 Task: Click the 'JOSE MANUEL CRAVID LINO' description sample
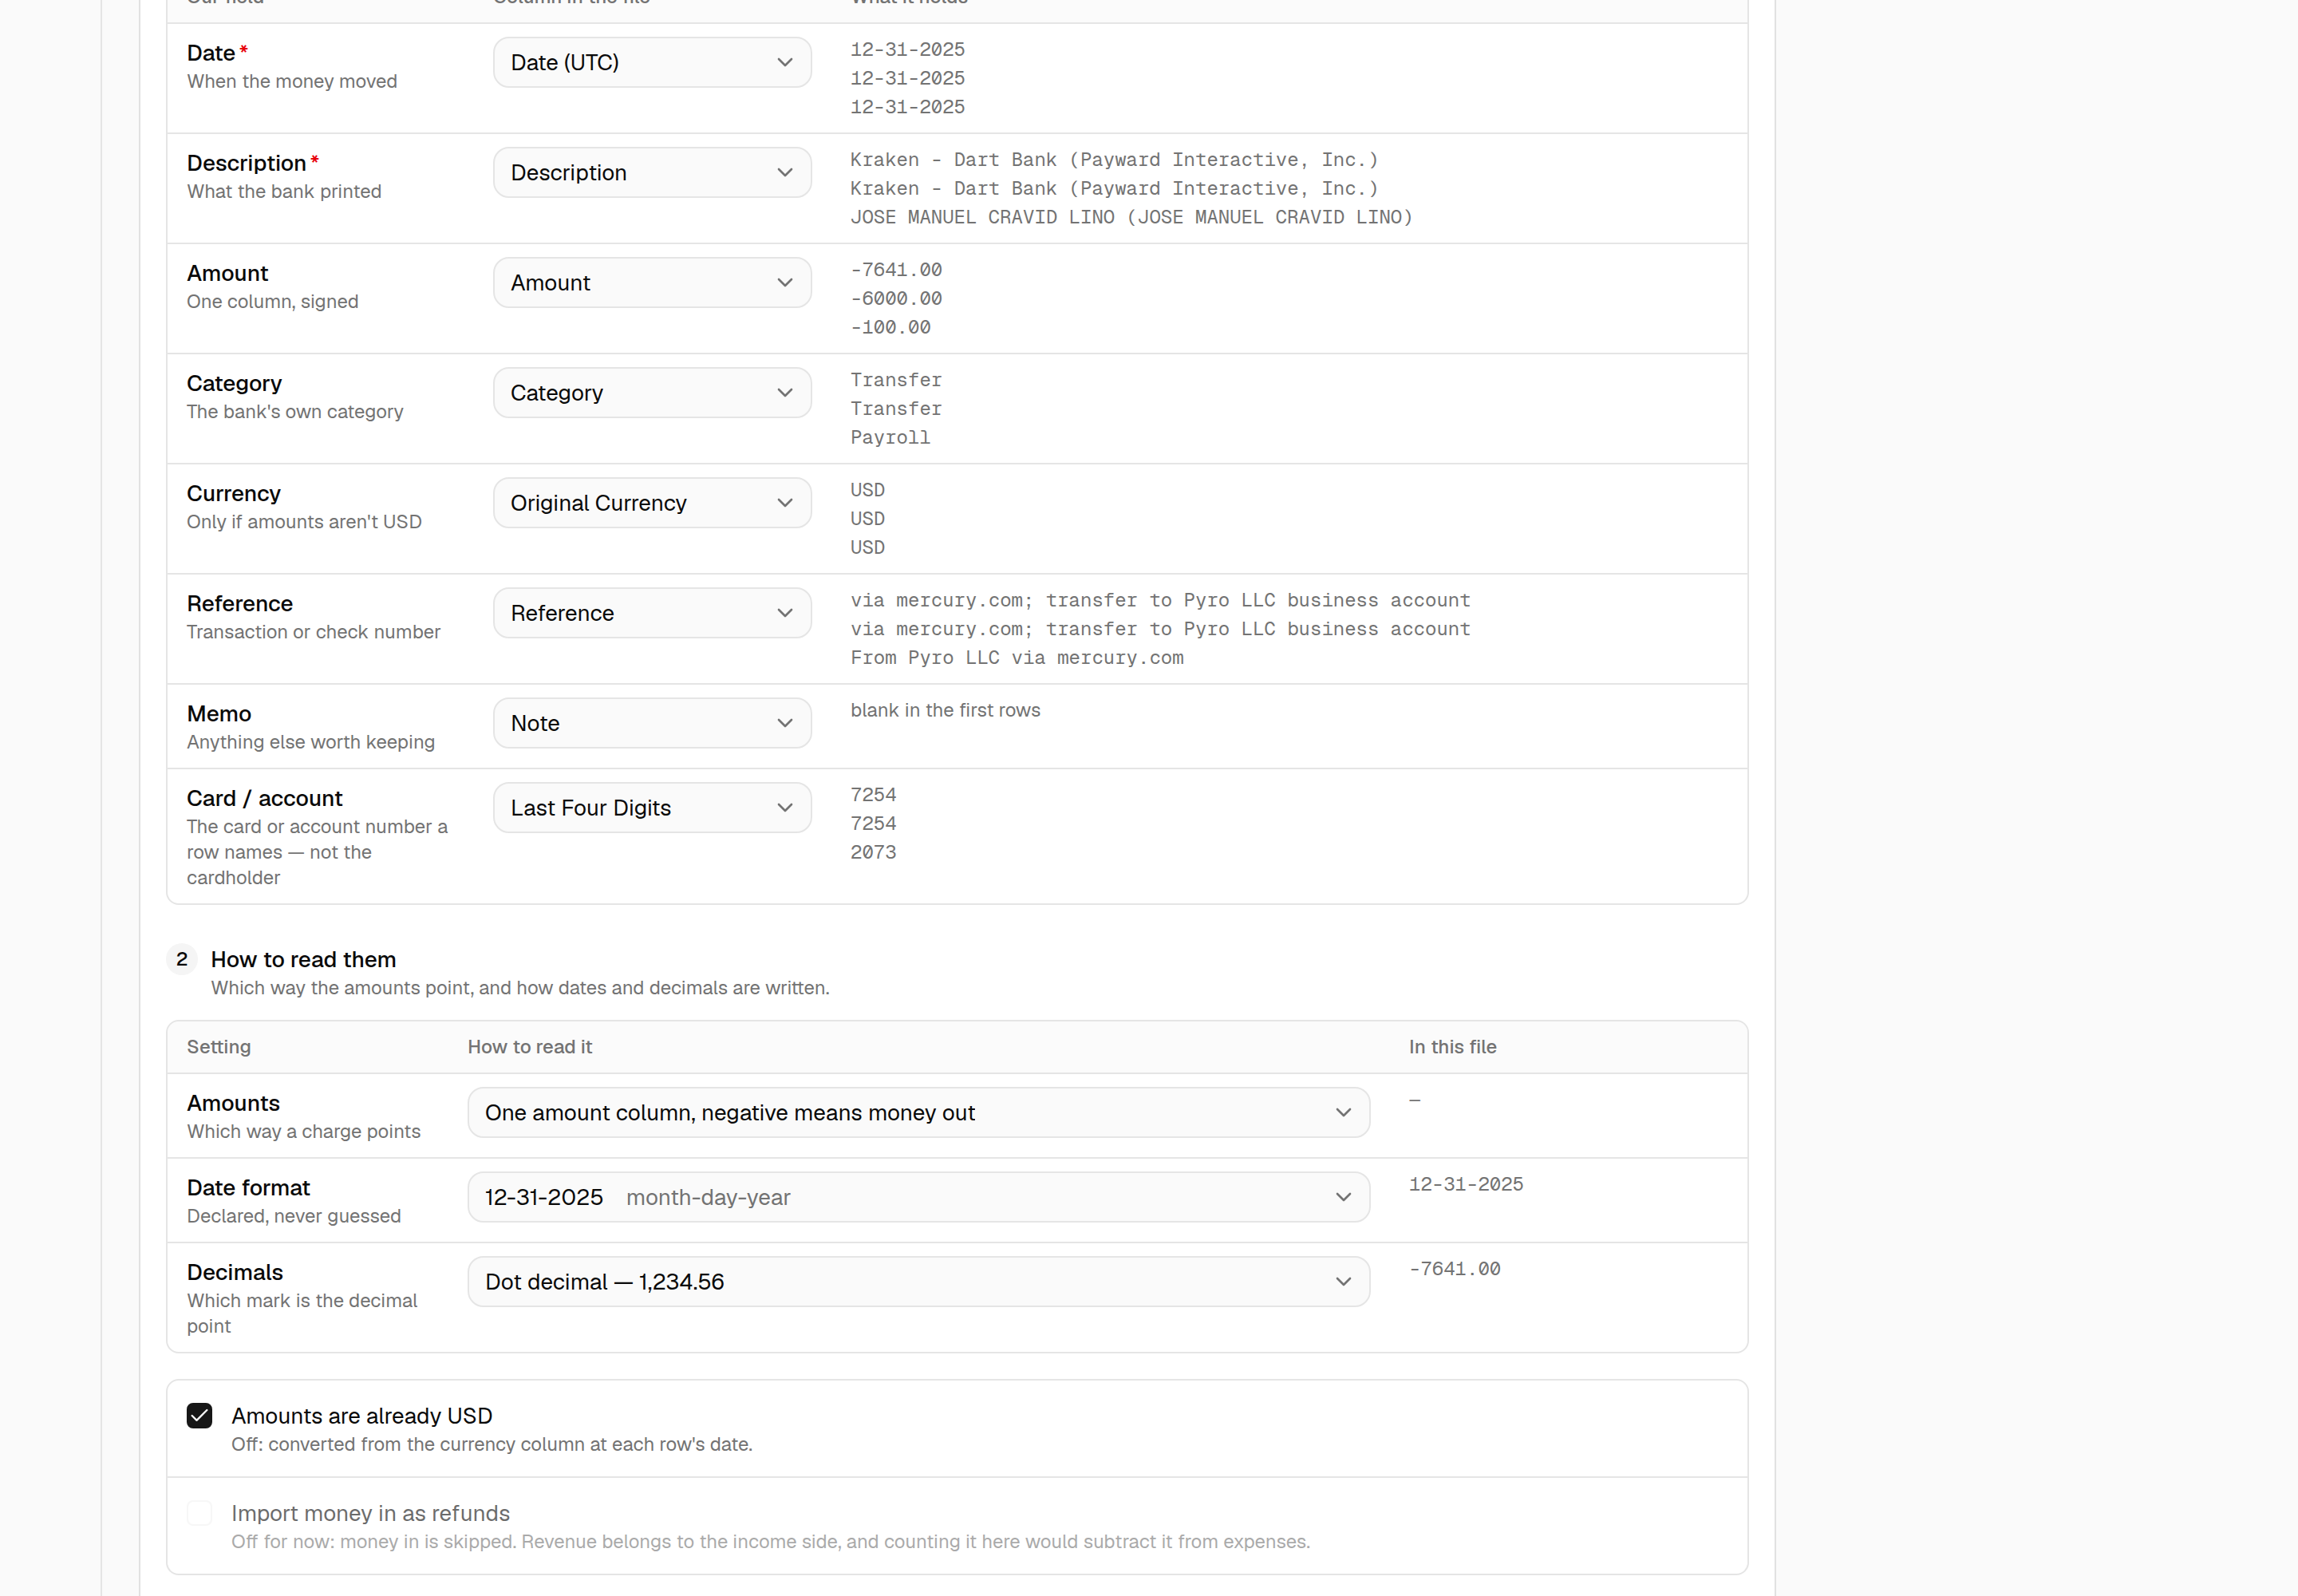click(x=1131, y=217)
